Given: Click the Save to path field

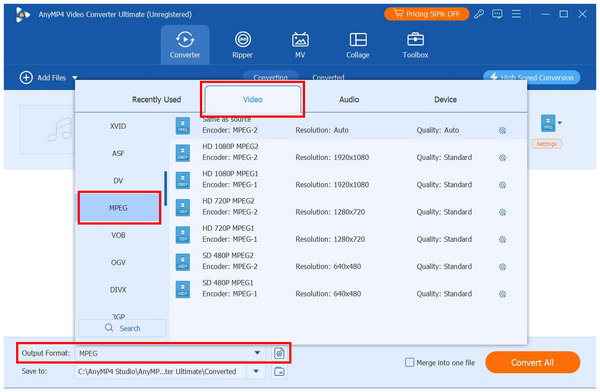Looking at the screenshot, I should pos(161,371).
